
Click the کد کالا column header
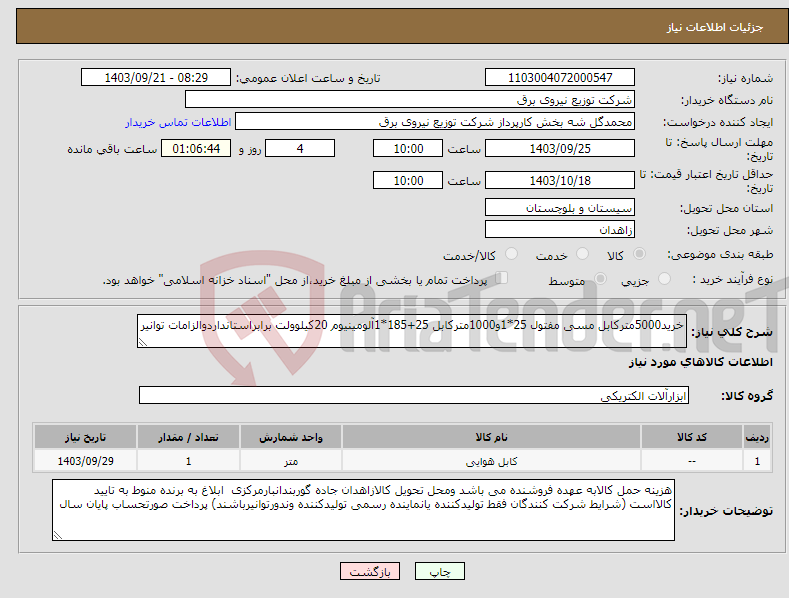[x=691, y=437]
